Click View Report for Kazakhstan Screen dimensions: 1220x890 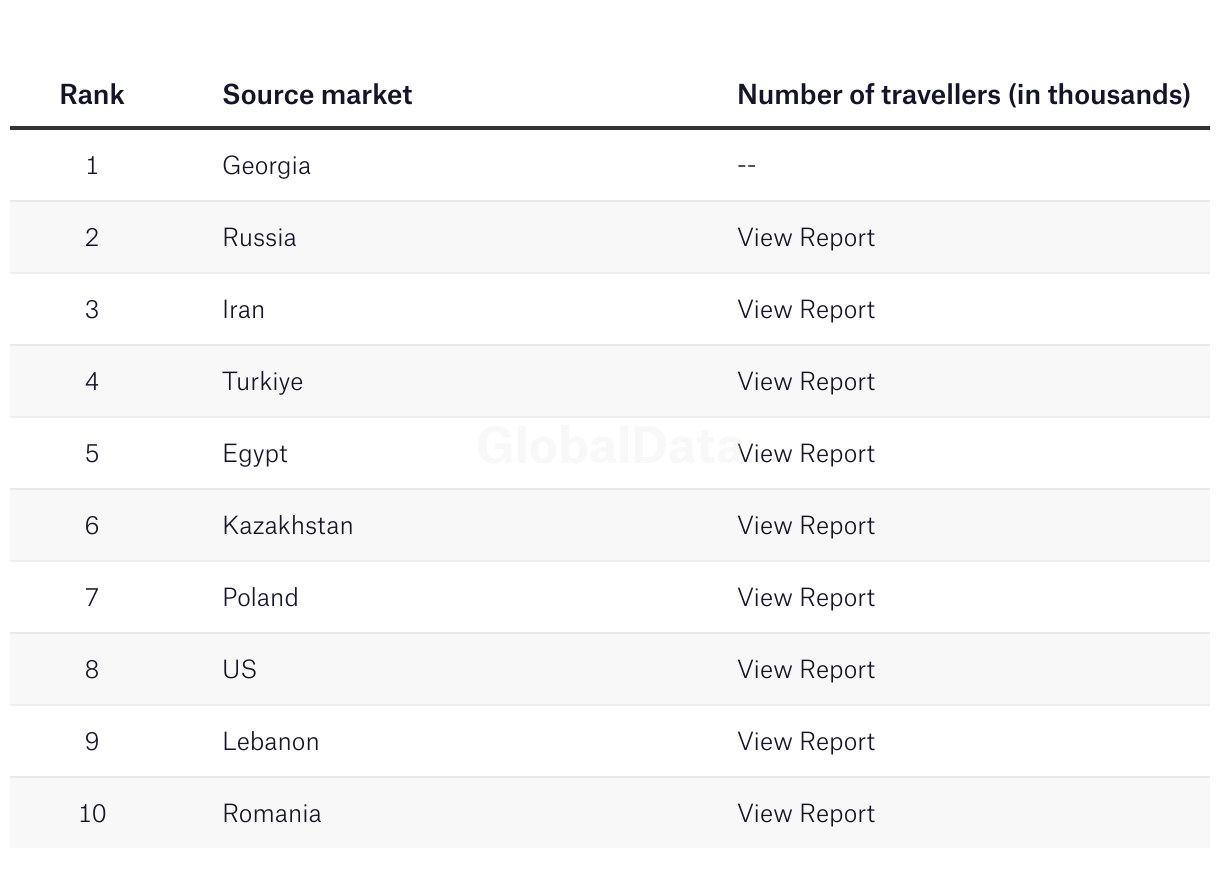click(806, 525)
